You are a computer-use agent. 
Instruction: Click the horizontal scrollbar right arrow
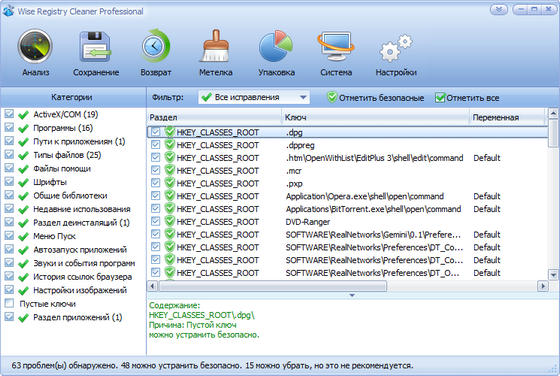coord(543,286)
